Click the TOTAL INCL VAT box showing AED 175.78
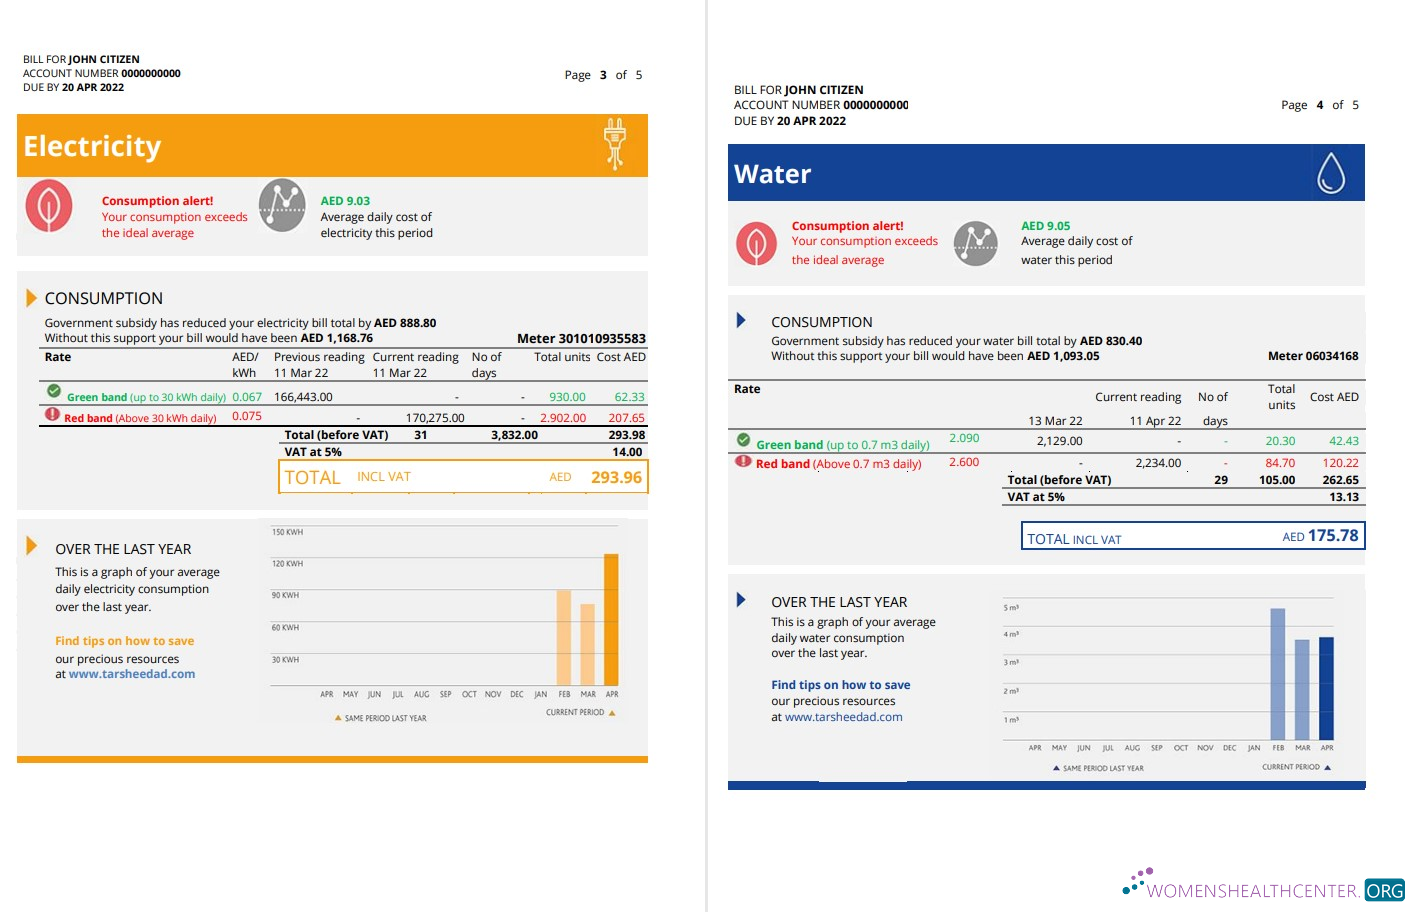This screenshot has height=912, width=1415. click(1191, 536)
